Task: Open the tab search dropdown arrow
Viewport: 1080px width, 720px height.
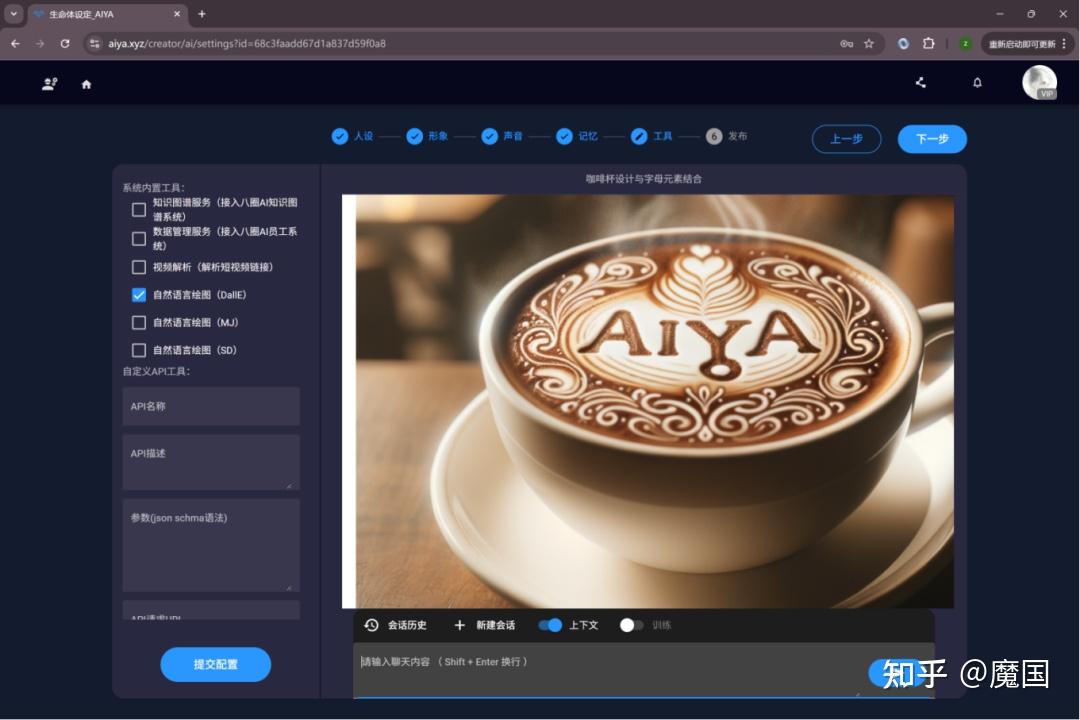Action: (13, 14)
